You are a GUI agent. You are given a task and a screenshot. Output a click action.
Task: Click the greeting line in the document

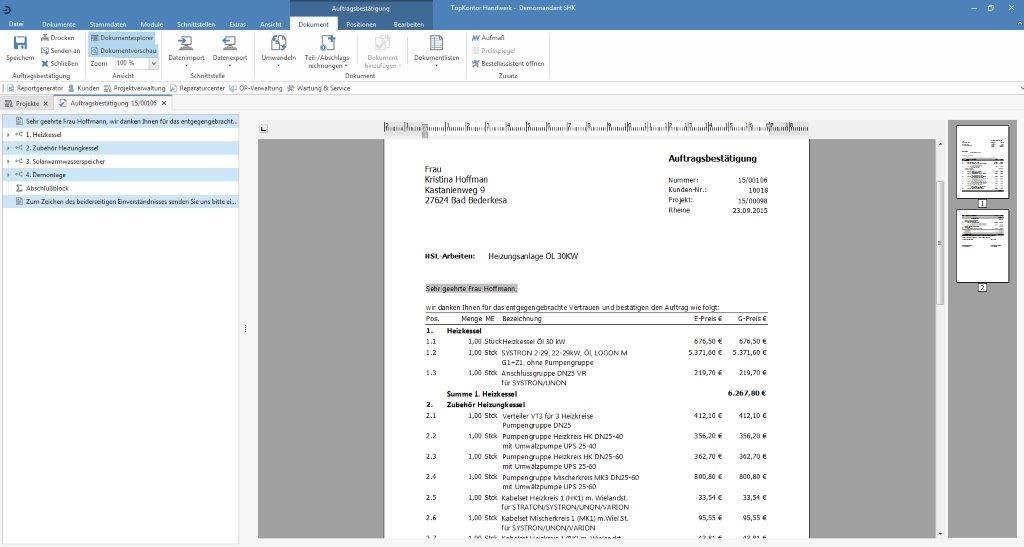coord(471,289)
